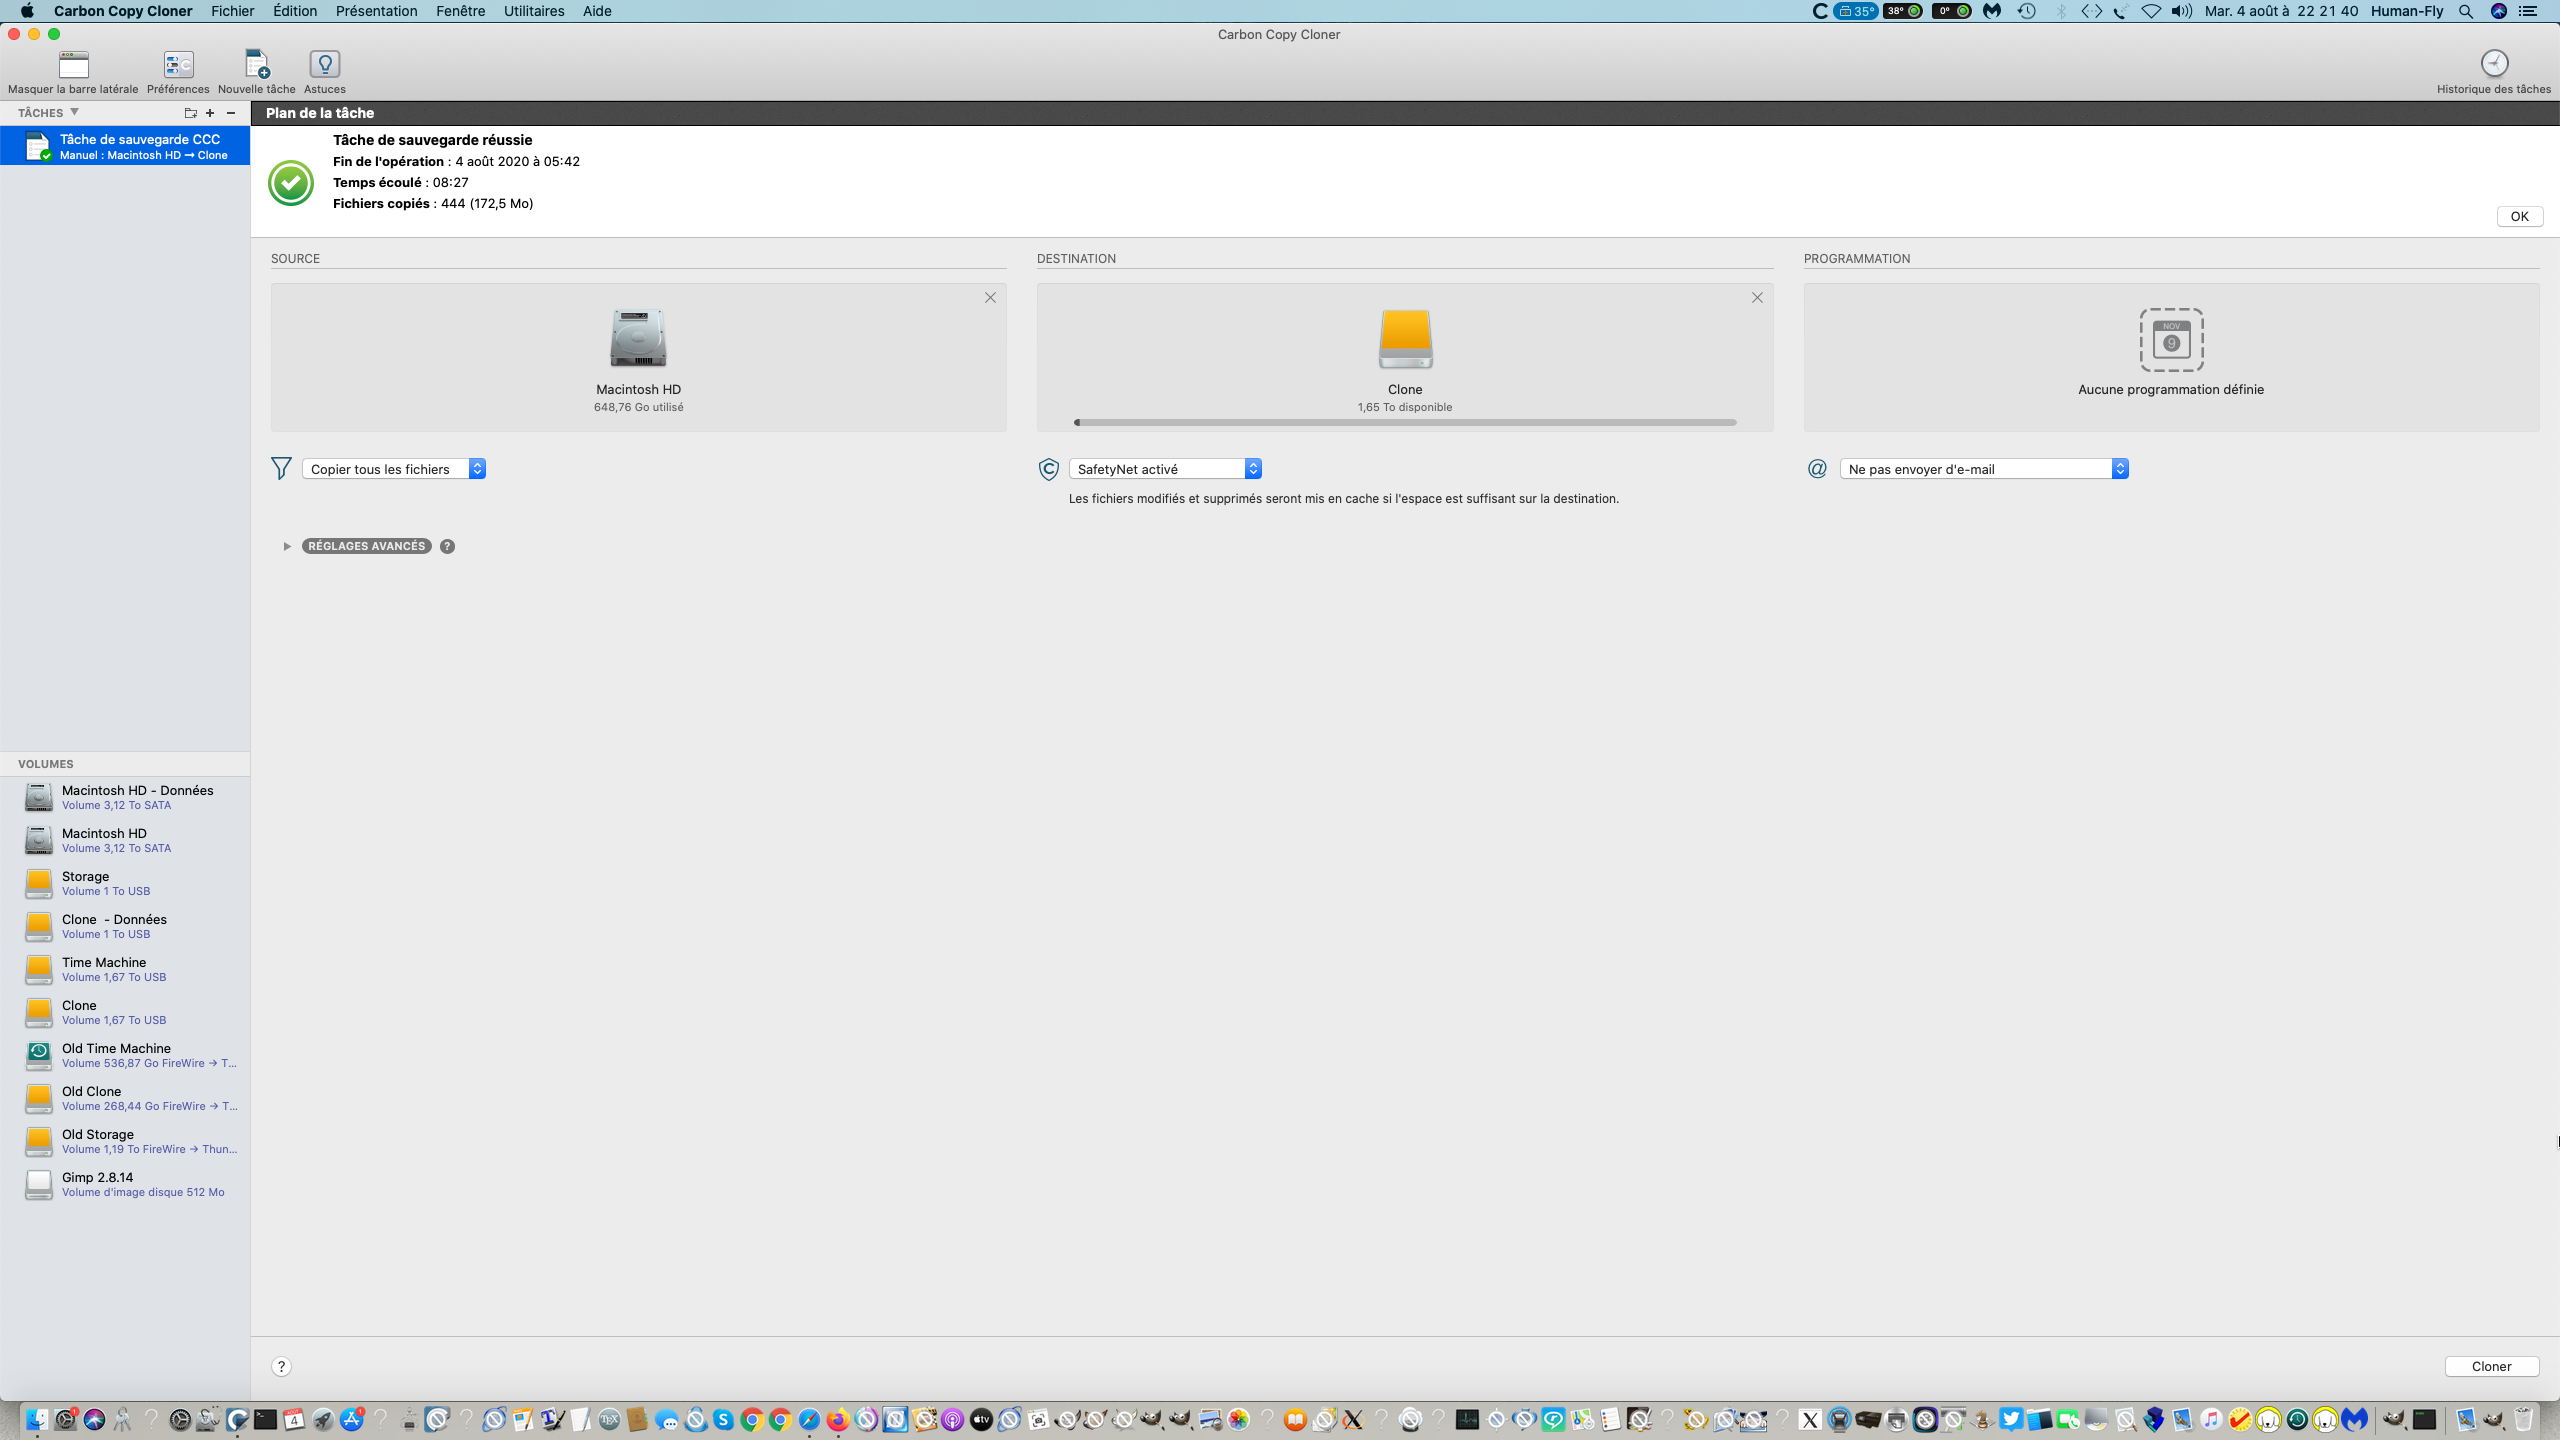Click the 648,76 Go utilisé source label

tap(639, 407)
